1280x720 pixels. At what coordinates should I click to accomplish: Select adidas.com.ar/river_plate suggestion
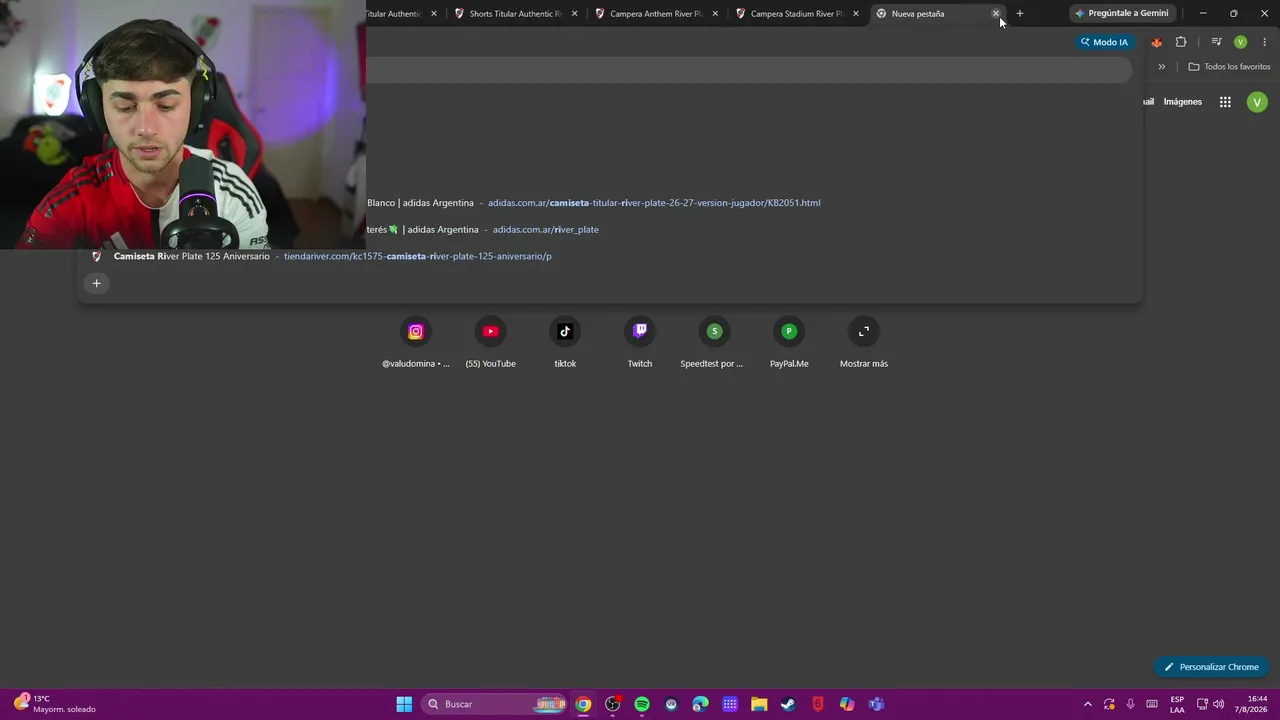pos(610,230)
